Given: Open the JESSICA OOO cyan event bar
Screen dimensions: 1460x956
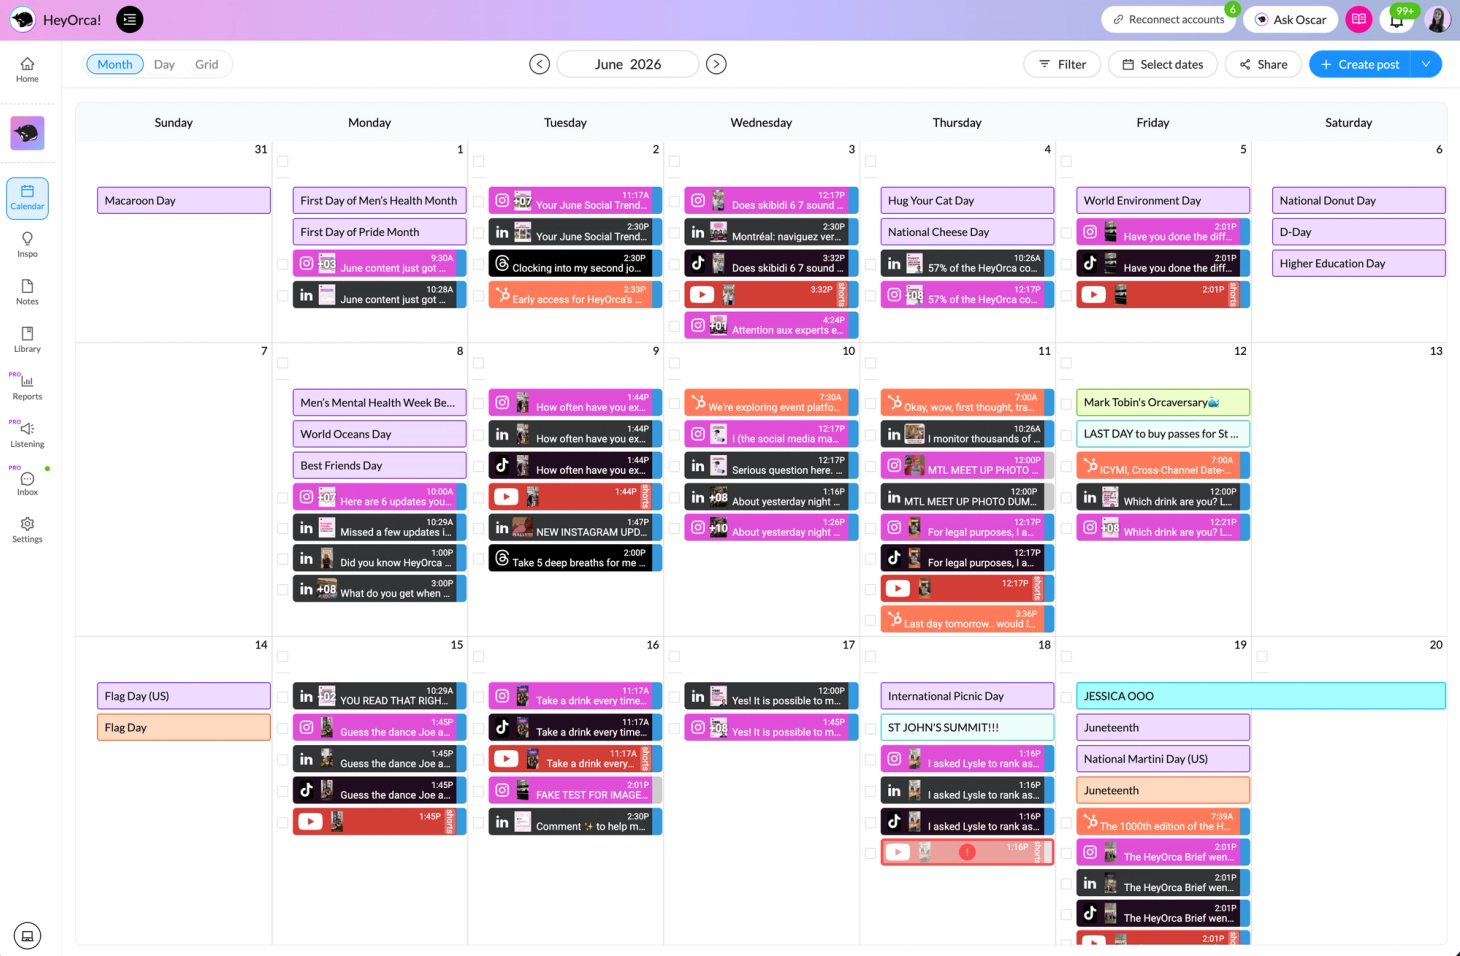Looking at the screenshot, I should tap(1261, 696).
